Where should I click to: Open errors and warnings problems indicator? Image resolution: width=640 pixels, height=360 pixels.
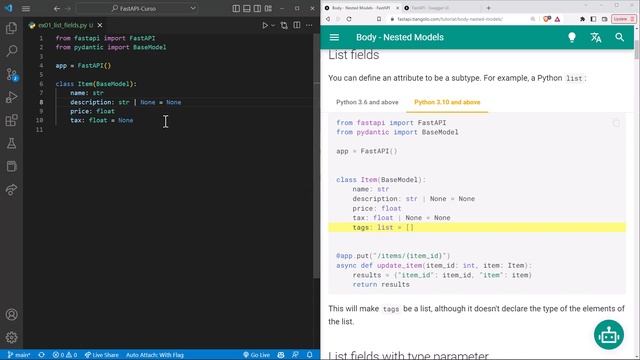pyautogui.click(x=65, y=355)
